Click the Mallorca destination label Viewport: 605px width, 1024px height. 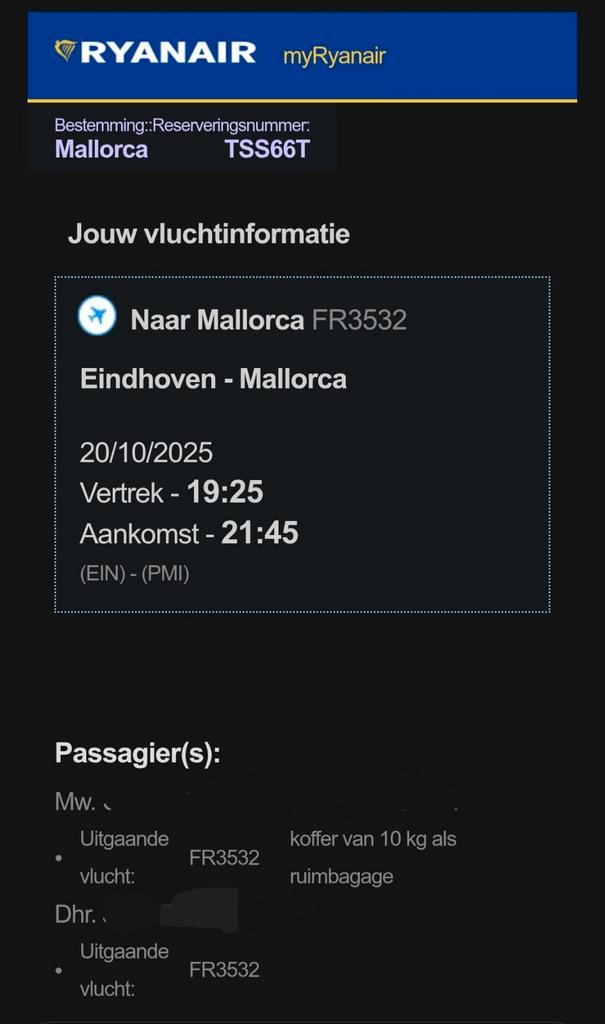click(x=101, y=150)
